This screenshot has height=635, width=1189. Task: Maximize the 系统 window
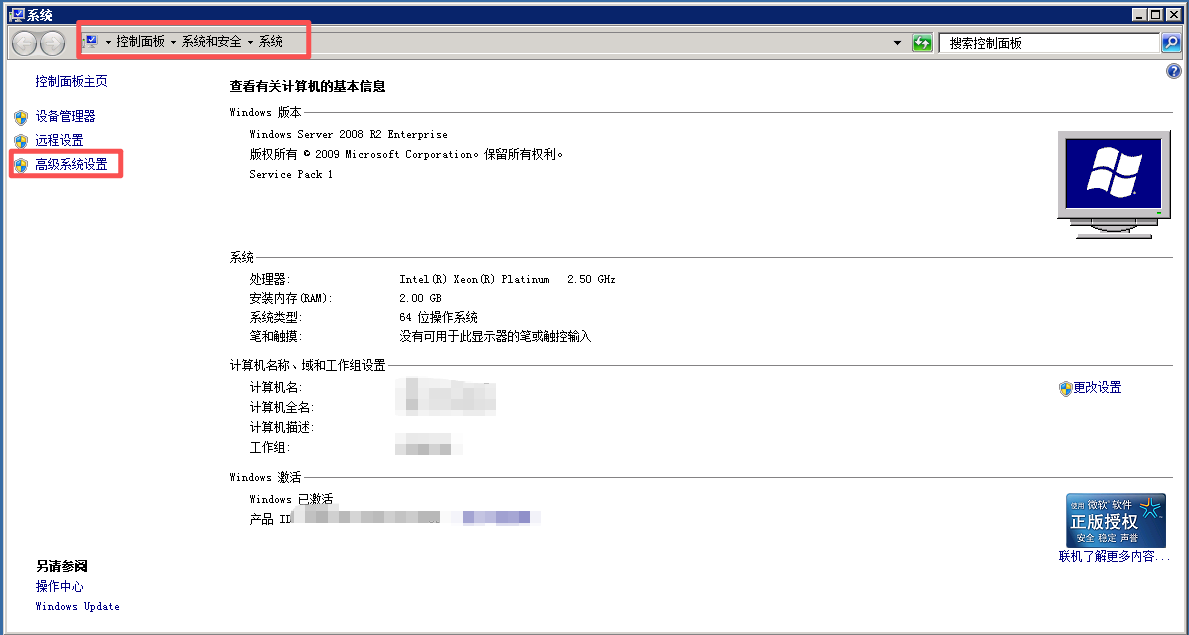click(x=1155, y=14)
